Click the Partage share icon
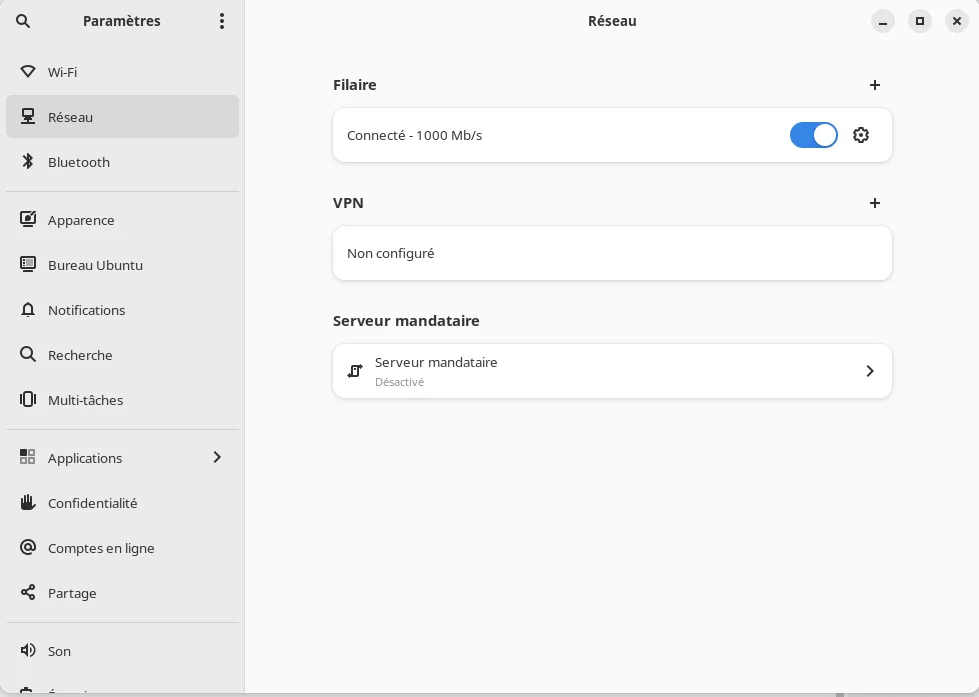 pyautogui.click(x=28, y=593)
